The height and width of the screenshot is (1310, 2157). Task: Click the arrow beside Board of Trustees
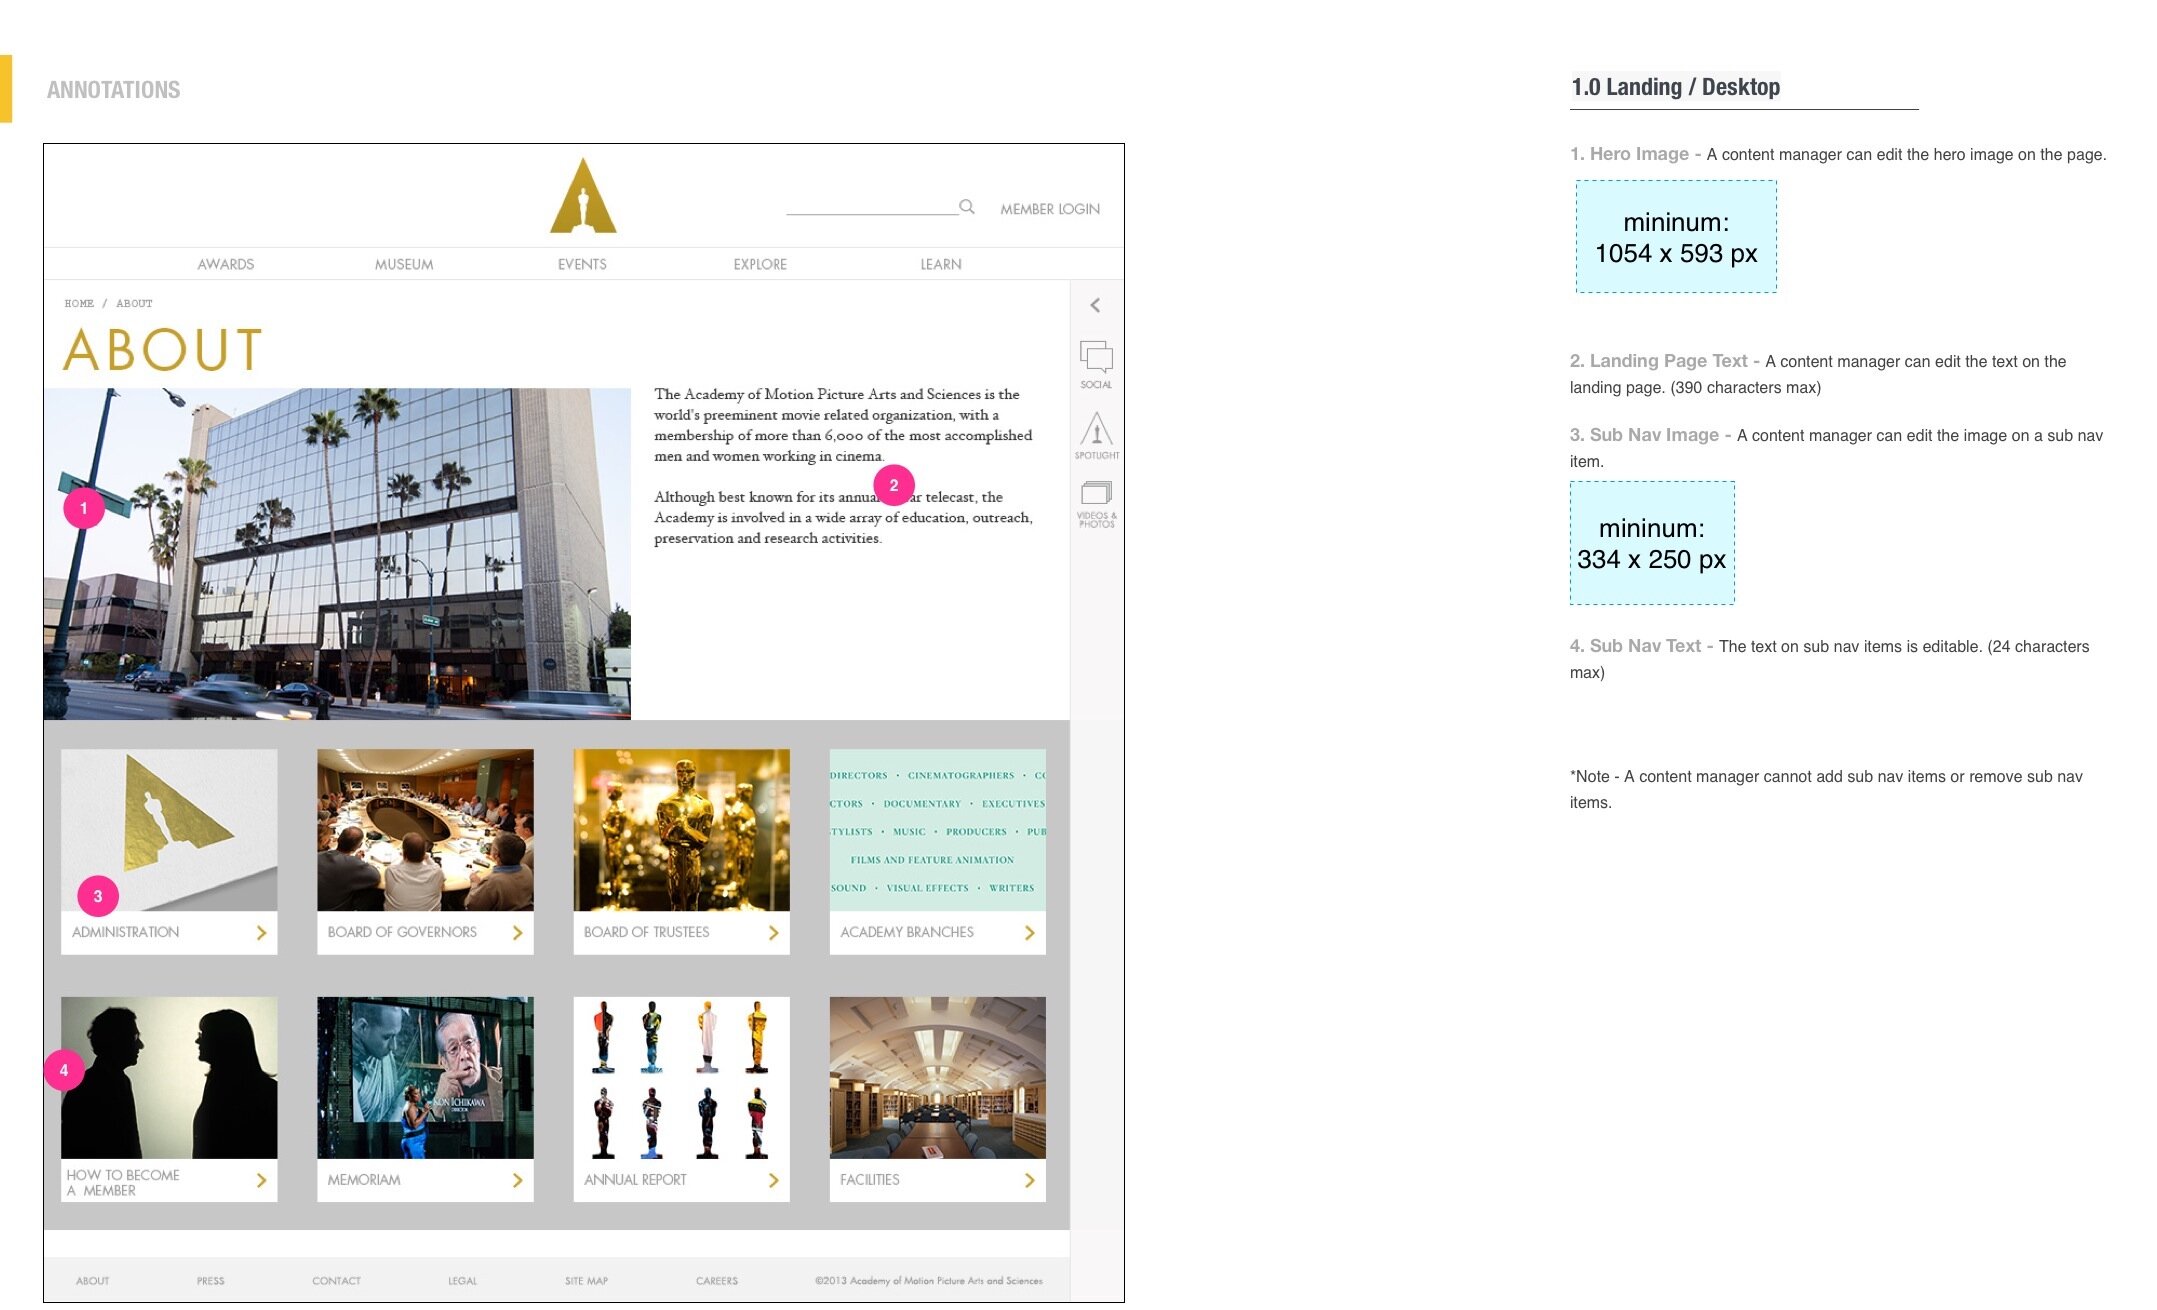(x=773, y=932)
